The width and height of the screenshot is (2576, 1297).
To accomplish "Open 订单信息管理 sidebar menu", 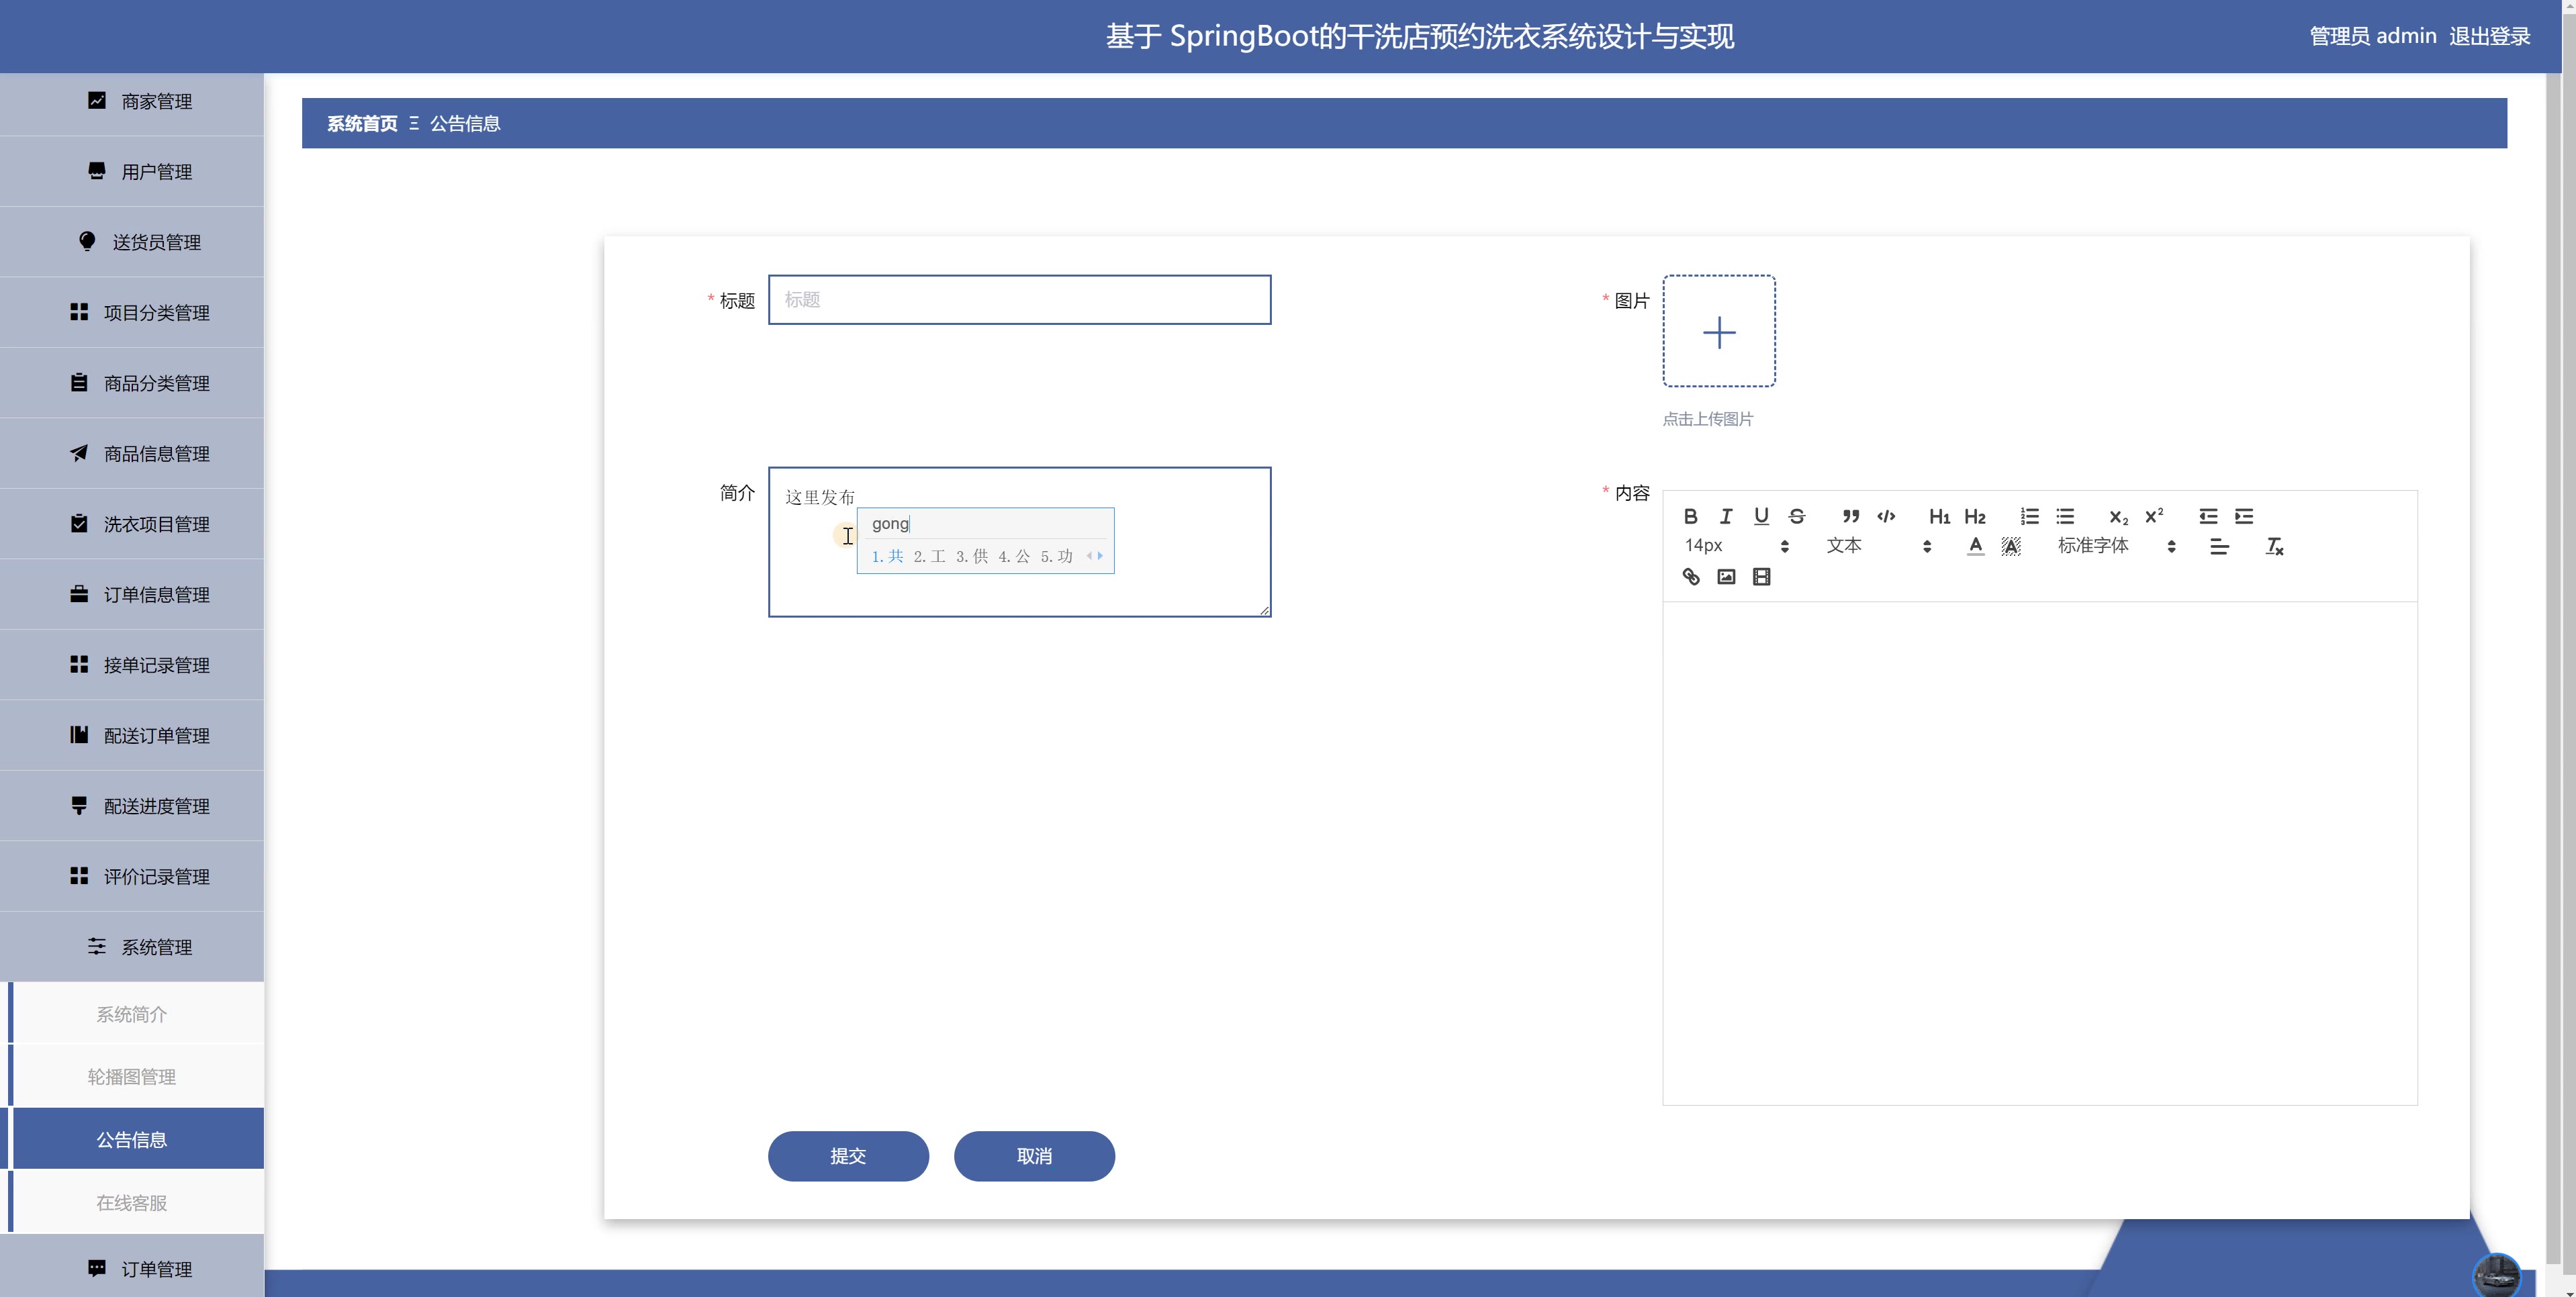I will pos(156,595).
